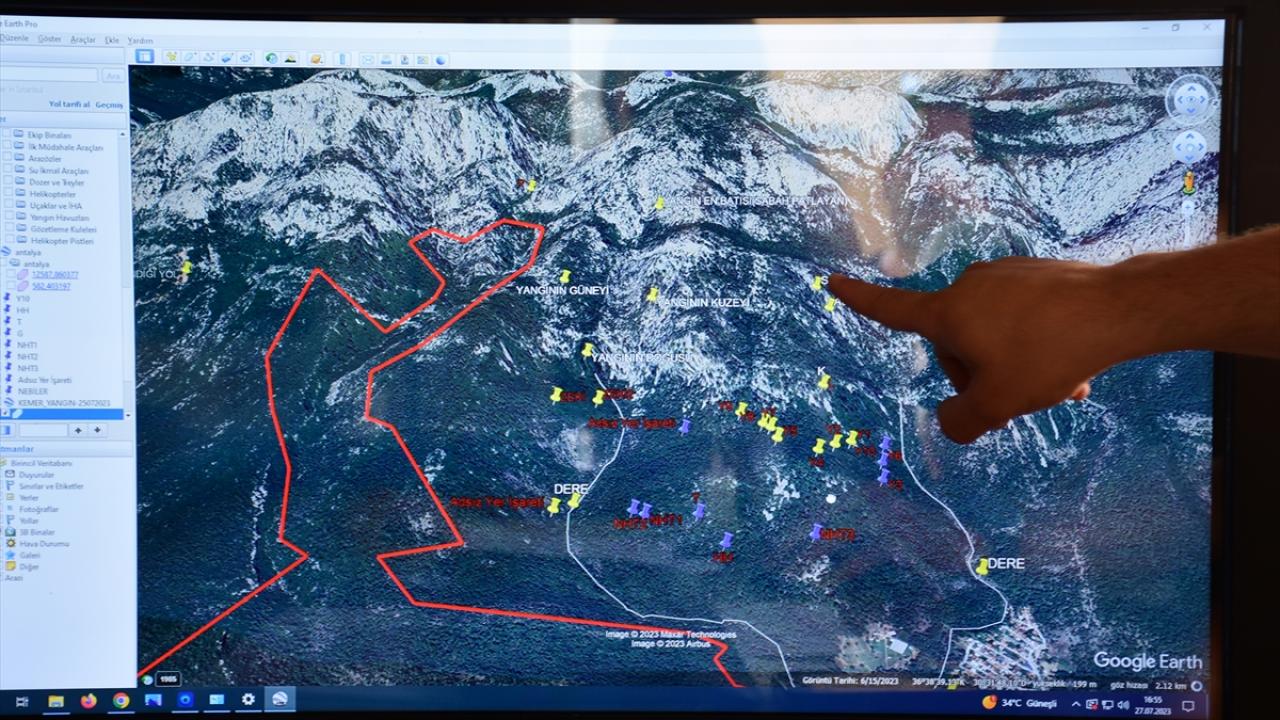Click the 1985 historical imagery timeline button
Screen dimensions: 1280x720
[x=167, y=679]
